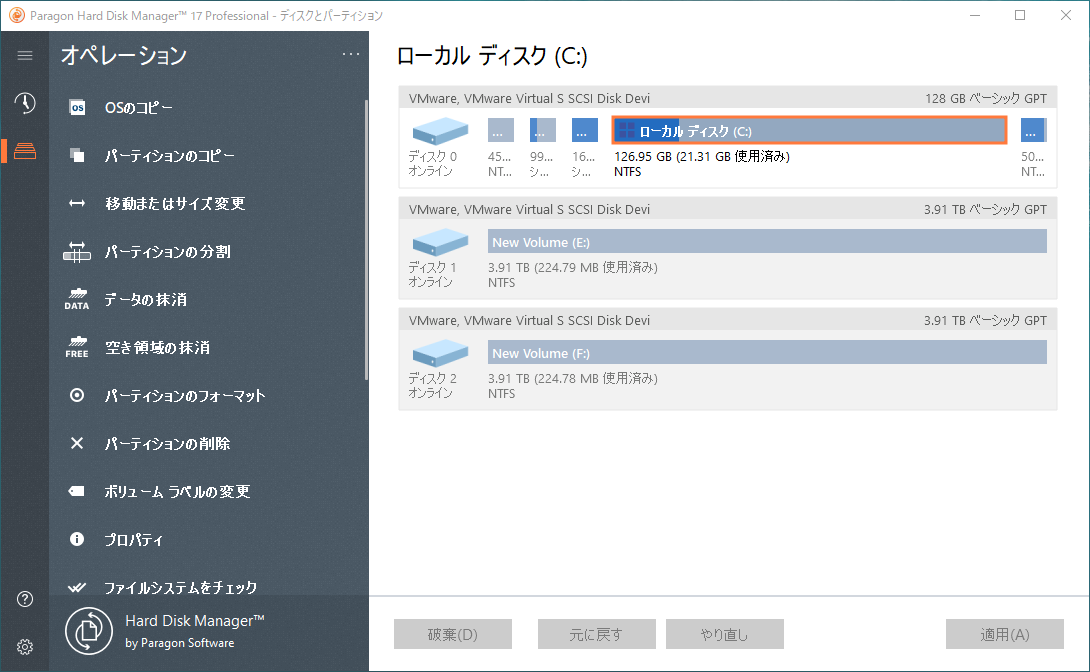Click the ディスク 1 オンライン label

click(432, 274)
